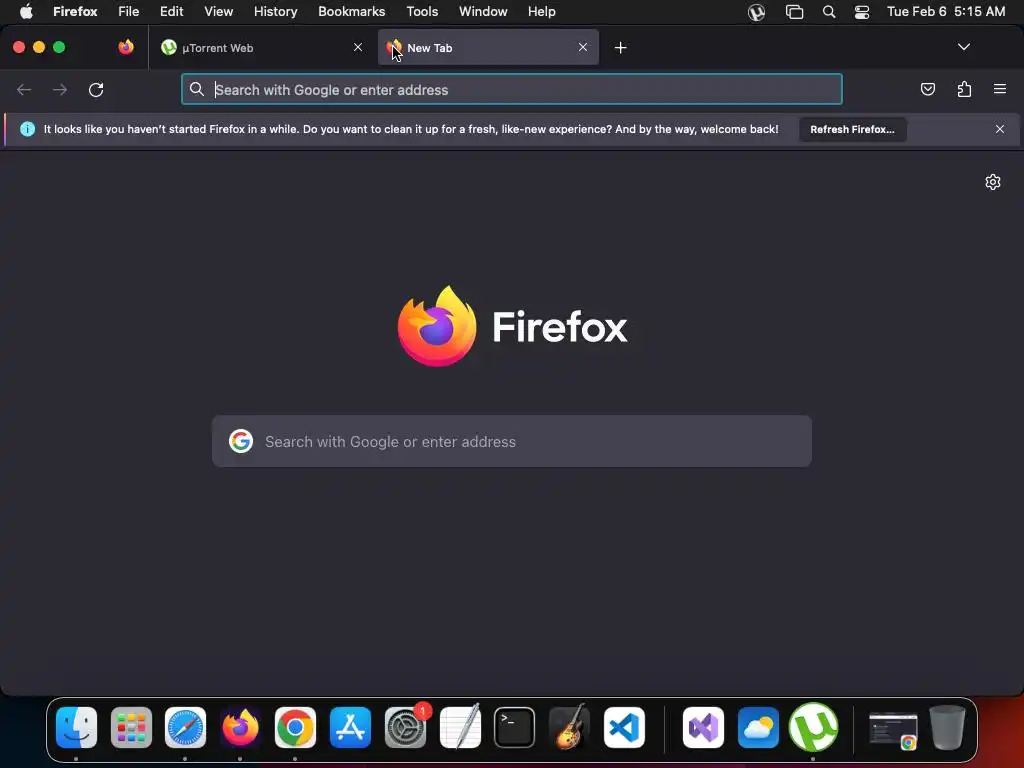This screenshot has height=768, width=1024.
Task: Open the Bookmarks menu
Action: pos(351,12)
